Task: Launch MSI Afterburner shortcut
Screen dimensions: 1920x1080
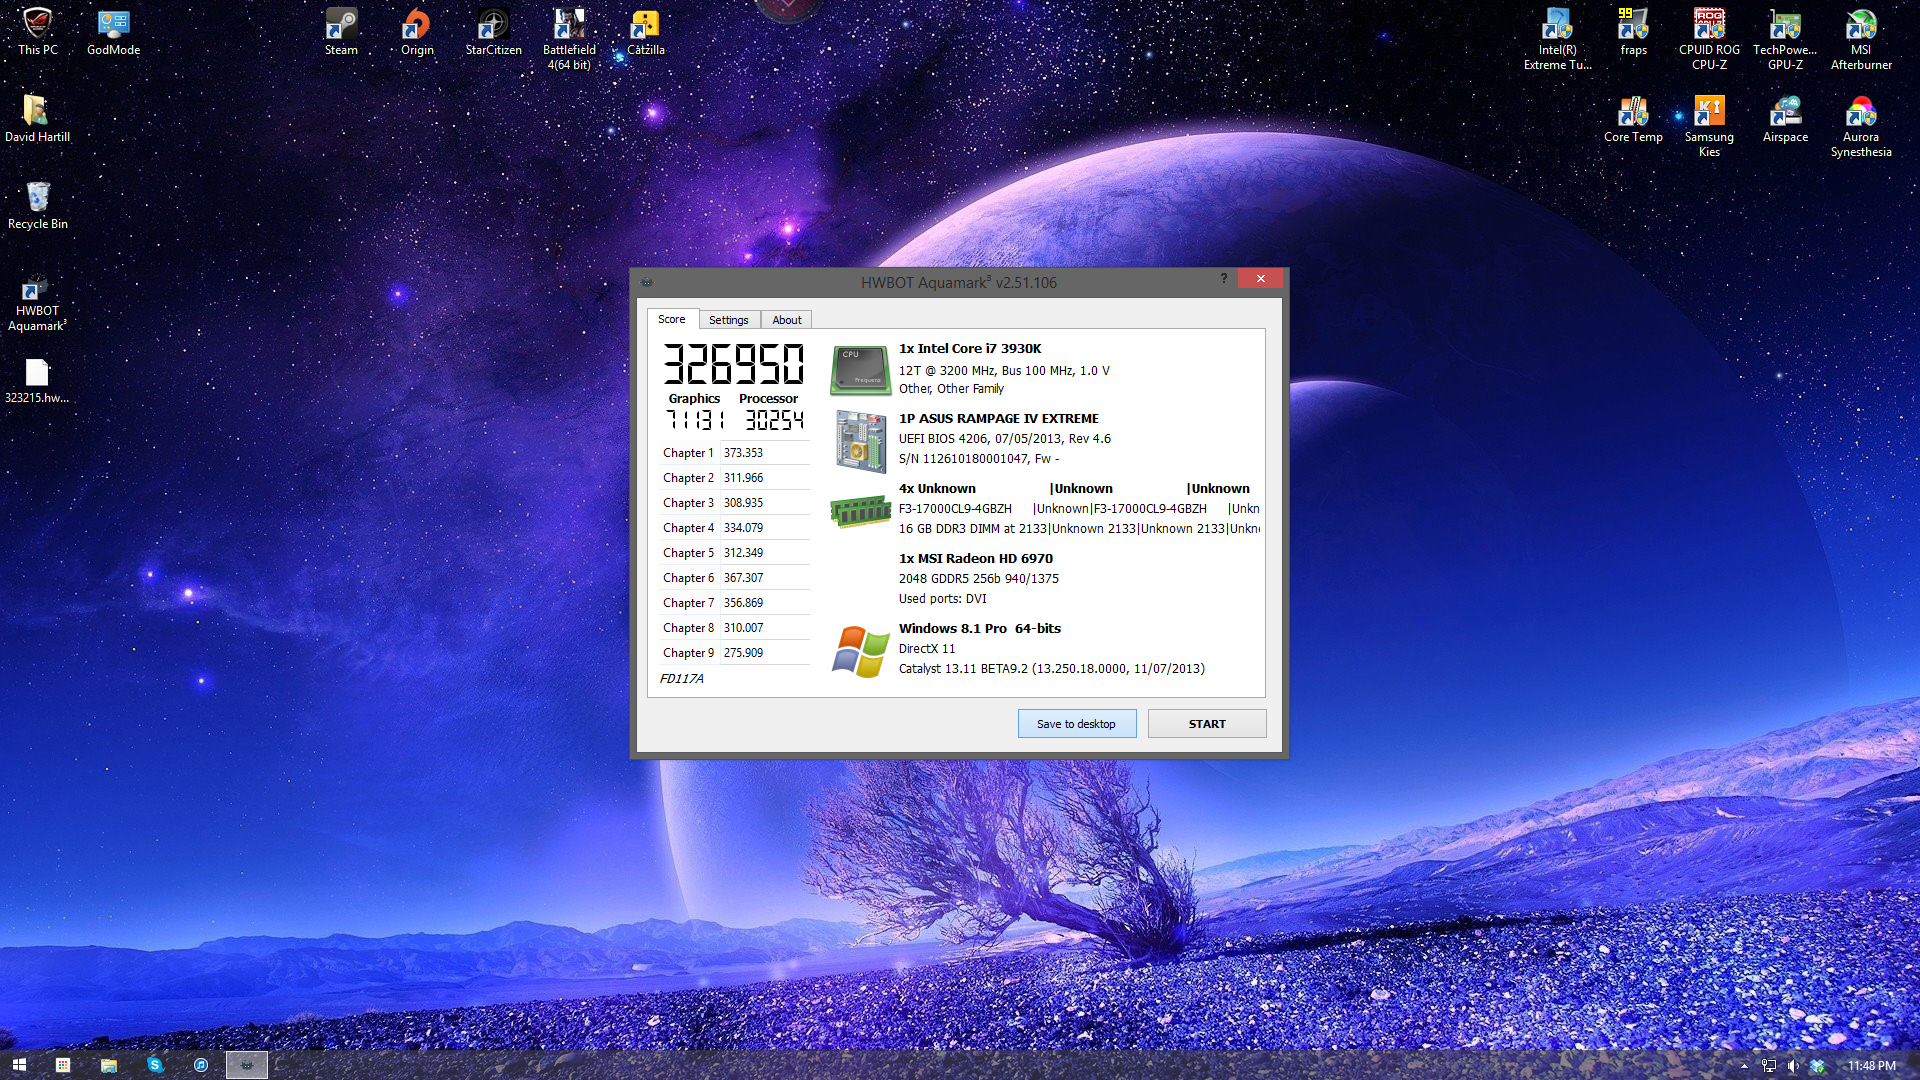Action: [x=1861, y=39]
